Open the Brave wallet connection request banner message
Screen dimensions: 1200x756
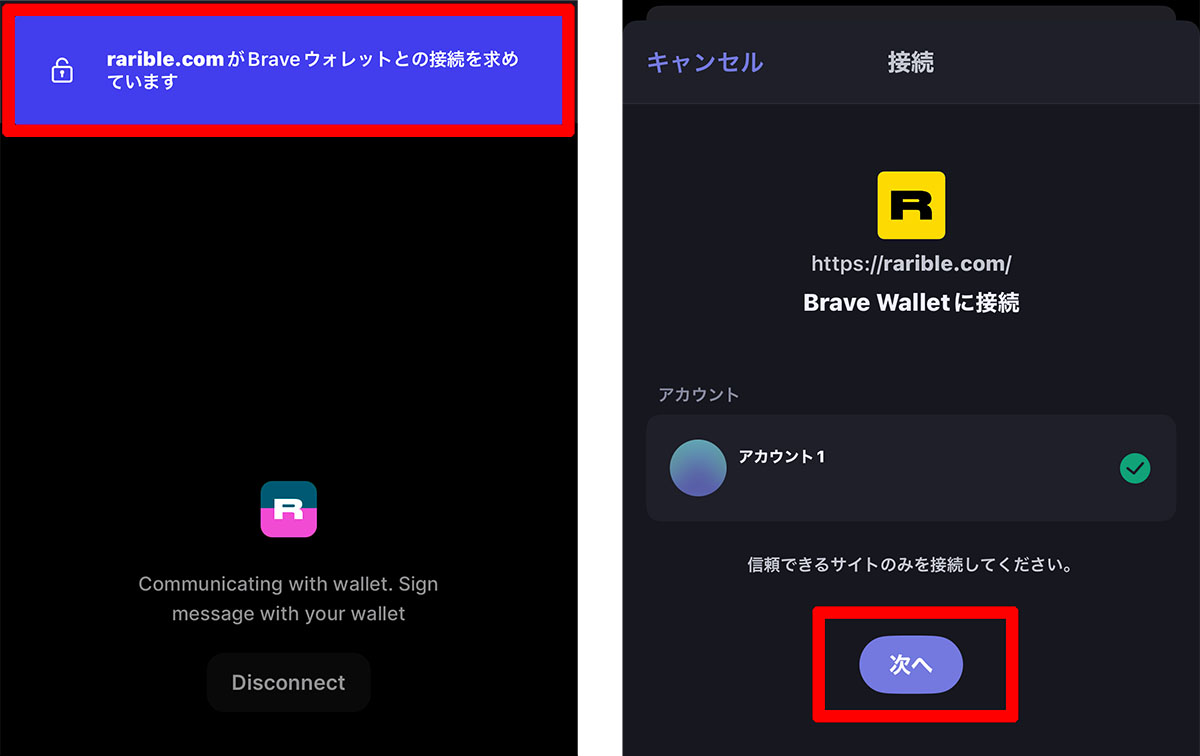(x=313, y=70)
